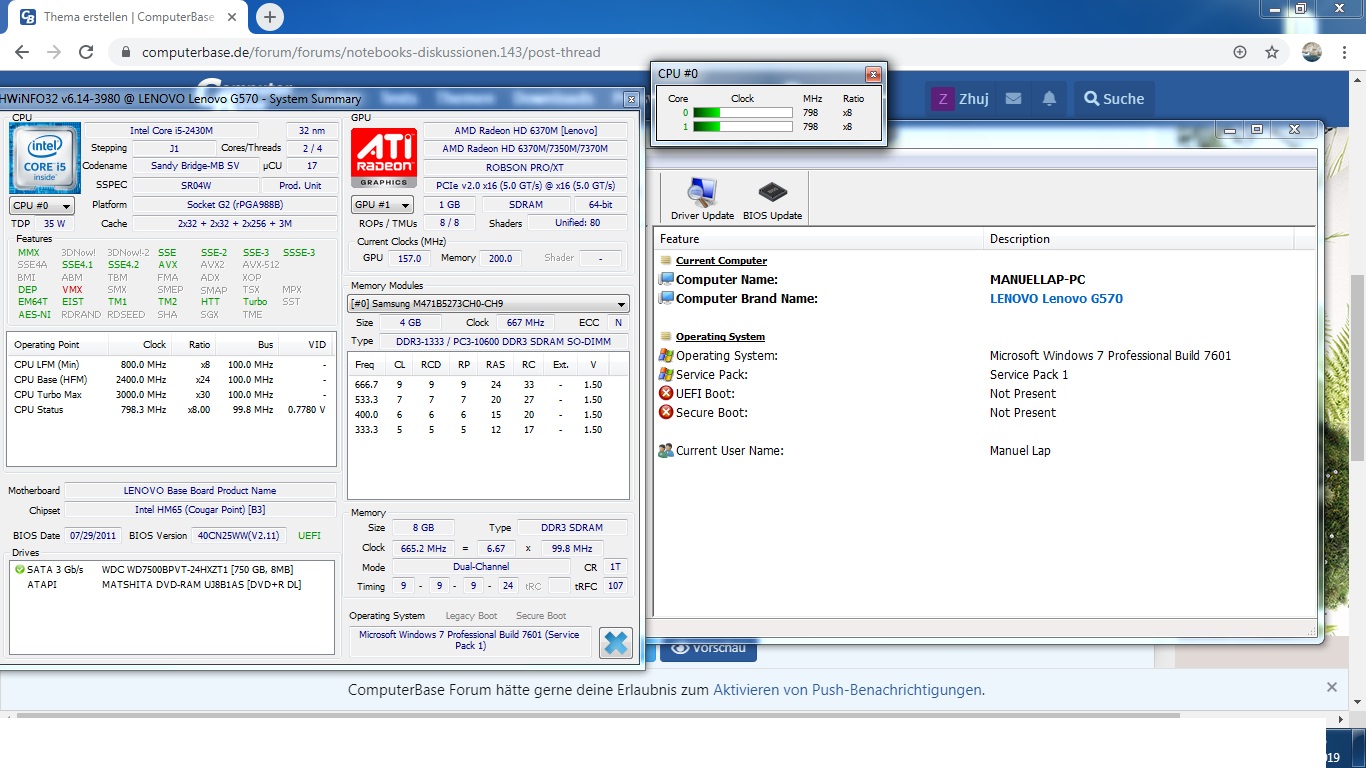Click the Socket G2 (rPGA988B) platform field
1366x768 pixels.
click(235, 205)
